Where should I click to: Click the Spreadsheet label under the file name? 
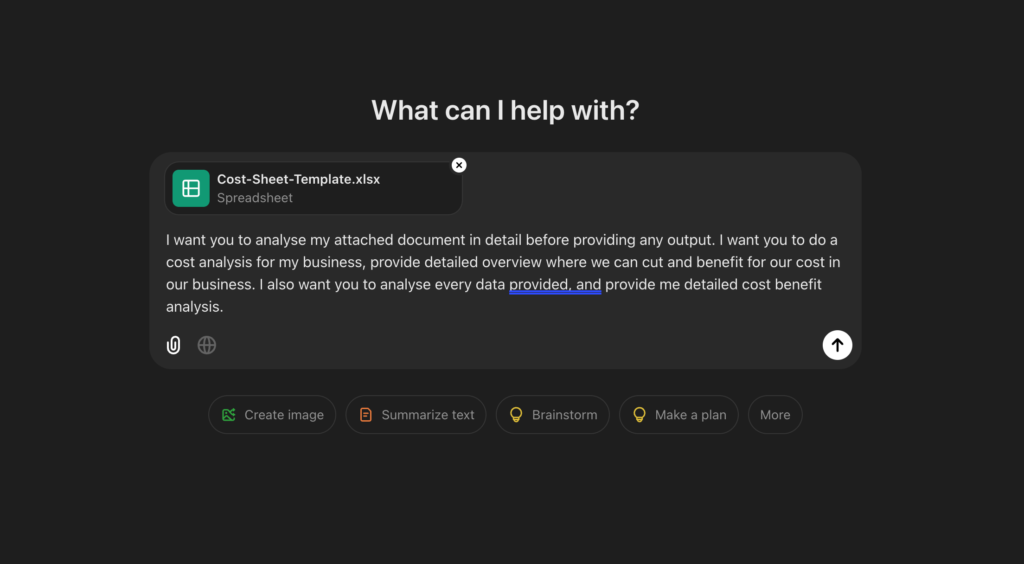click(x=255, y=198)
